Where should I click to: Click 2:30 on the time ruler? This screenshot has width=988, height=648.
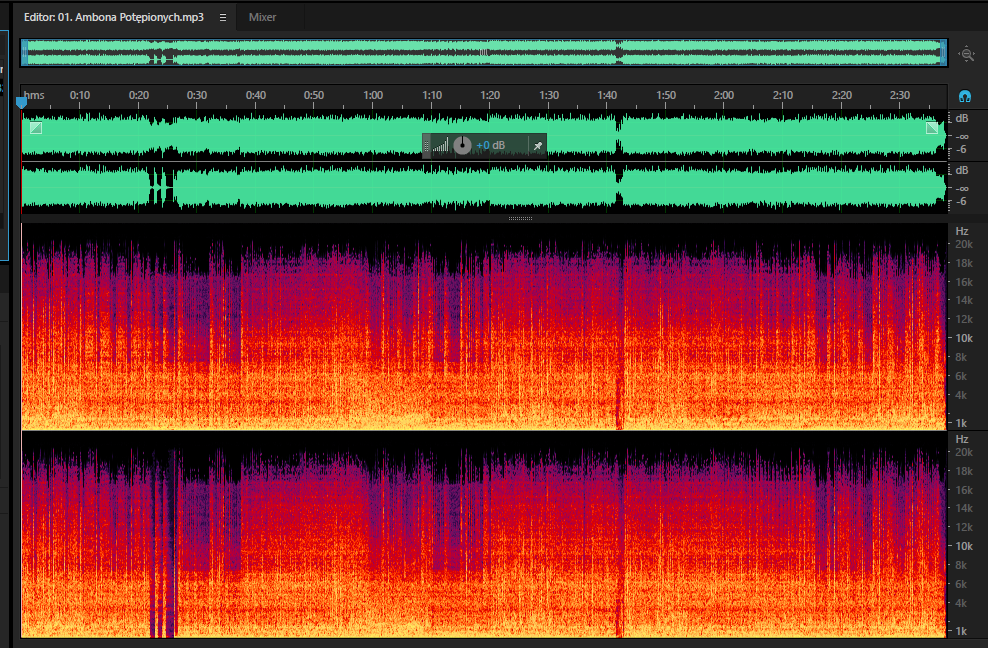tap(900, 95)
